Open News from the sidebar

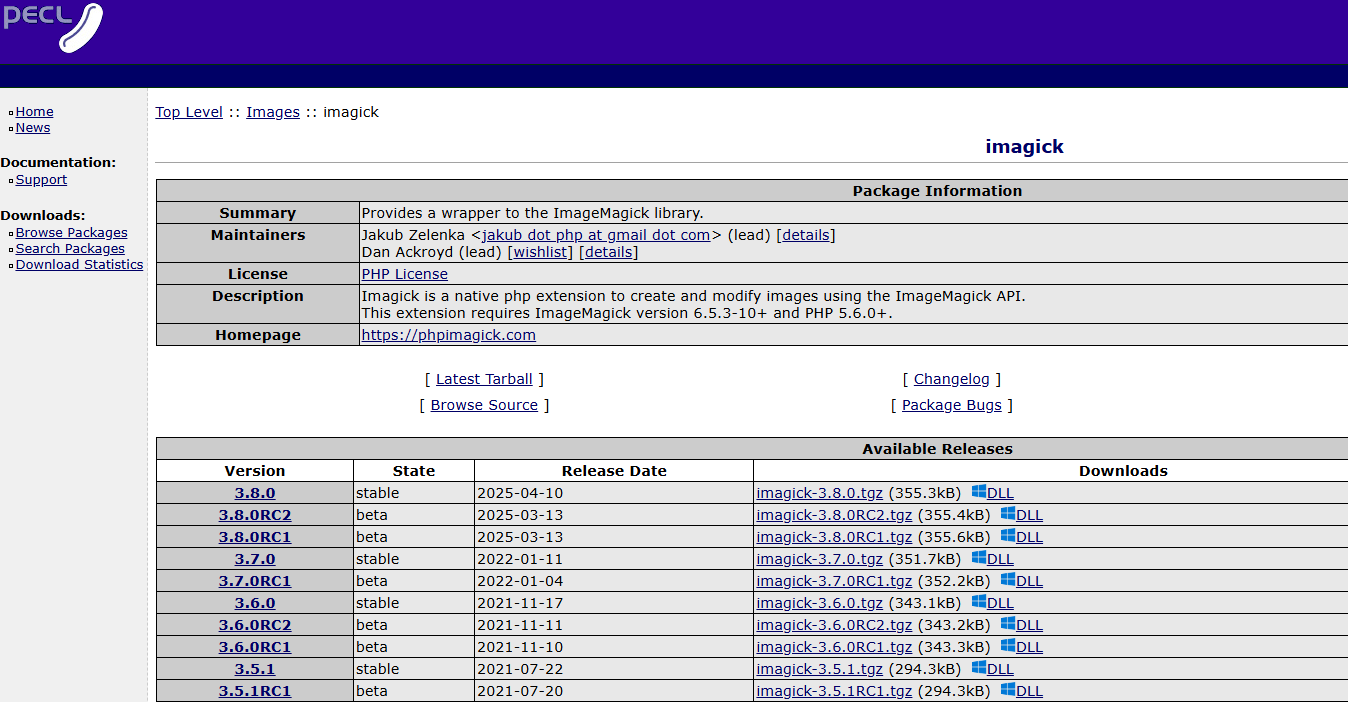point(32,128)
